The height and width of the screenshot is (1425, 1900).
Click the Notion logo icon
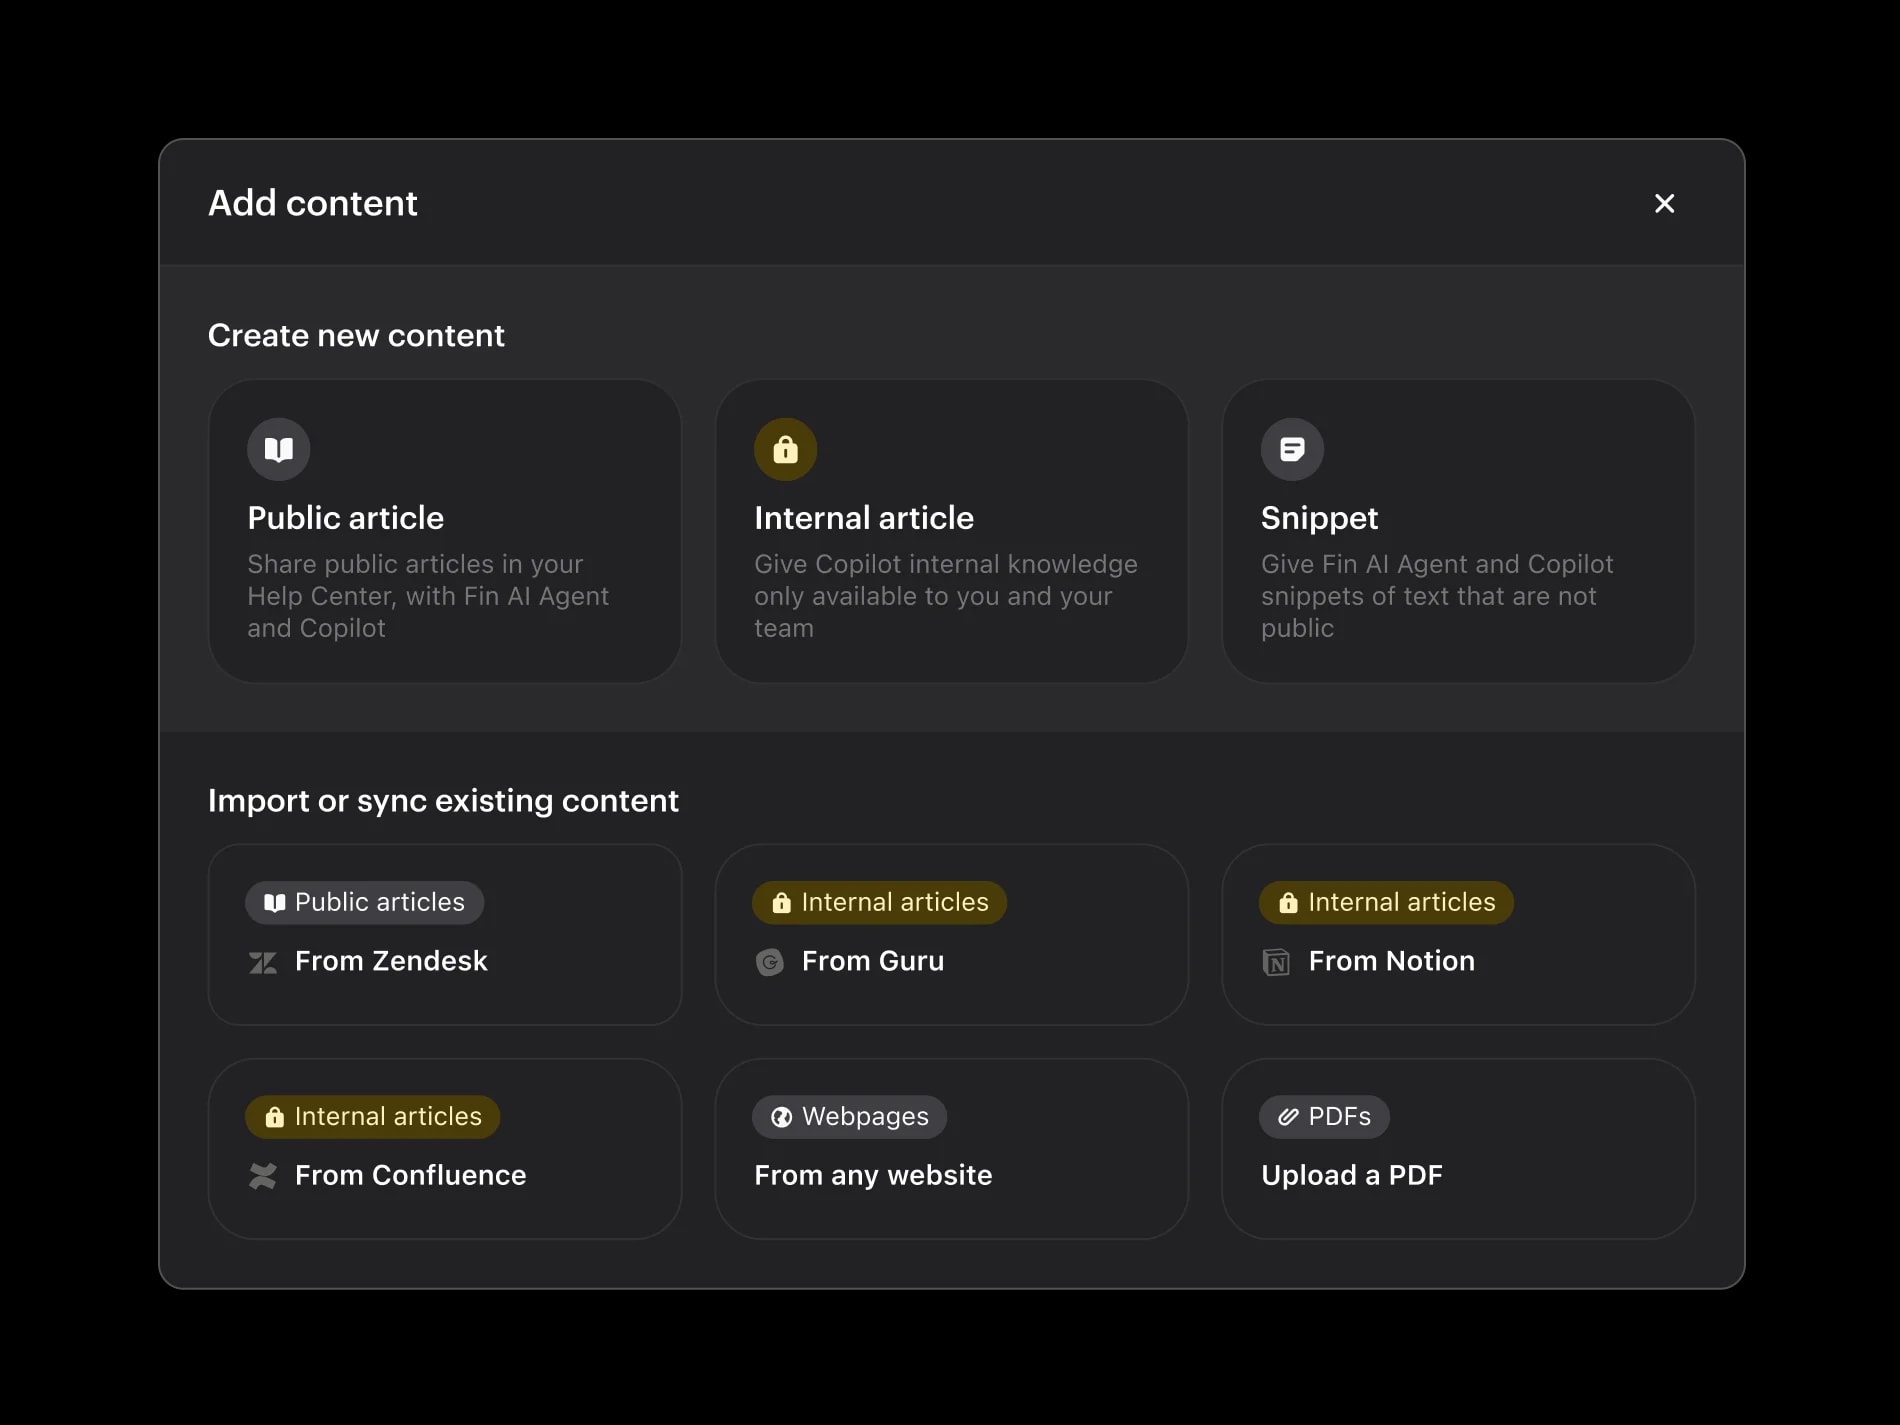[1276, 962]
